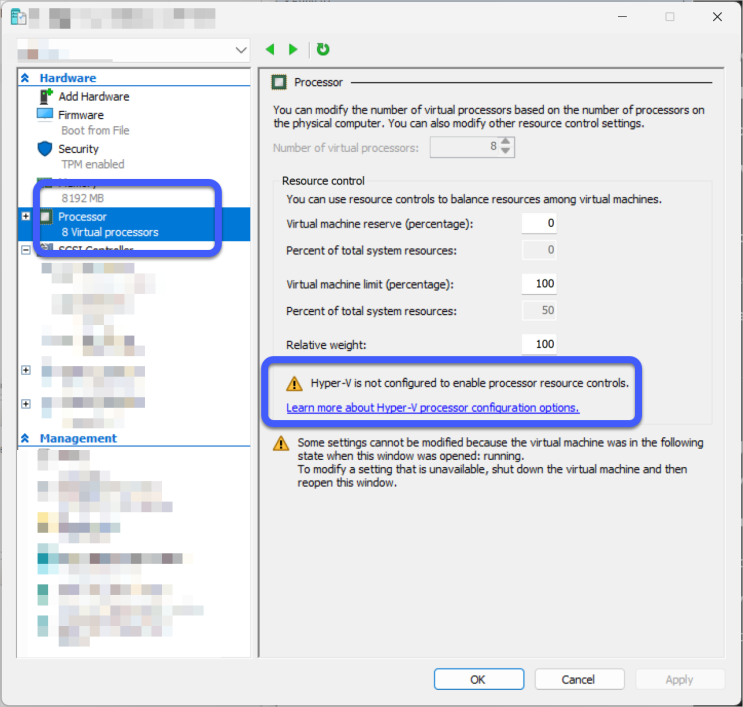Click the Add Hardware icon

(x=45, y=96)
